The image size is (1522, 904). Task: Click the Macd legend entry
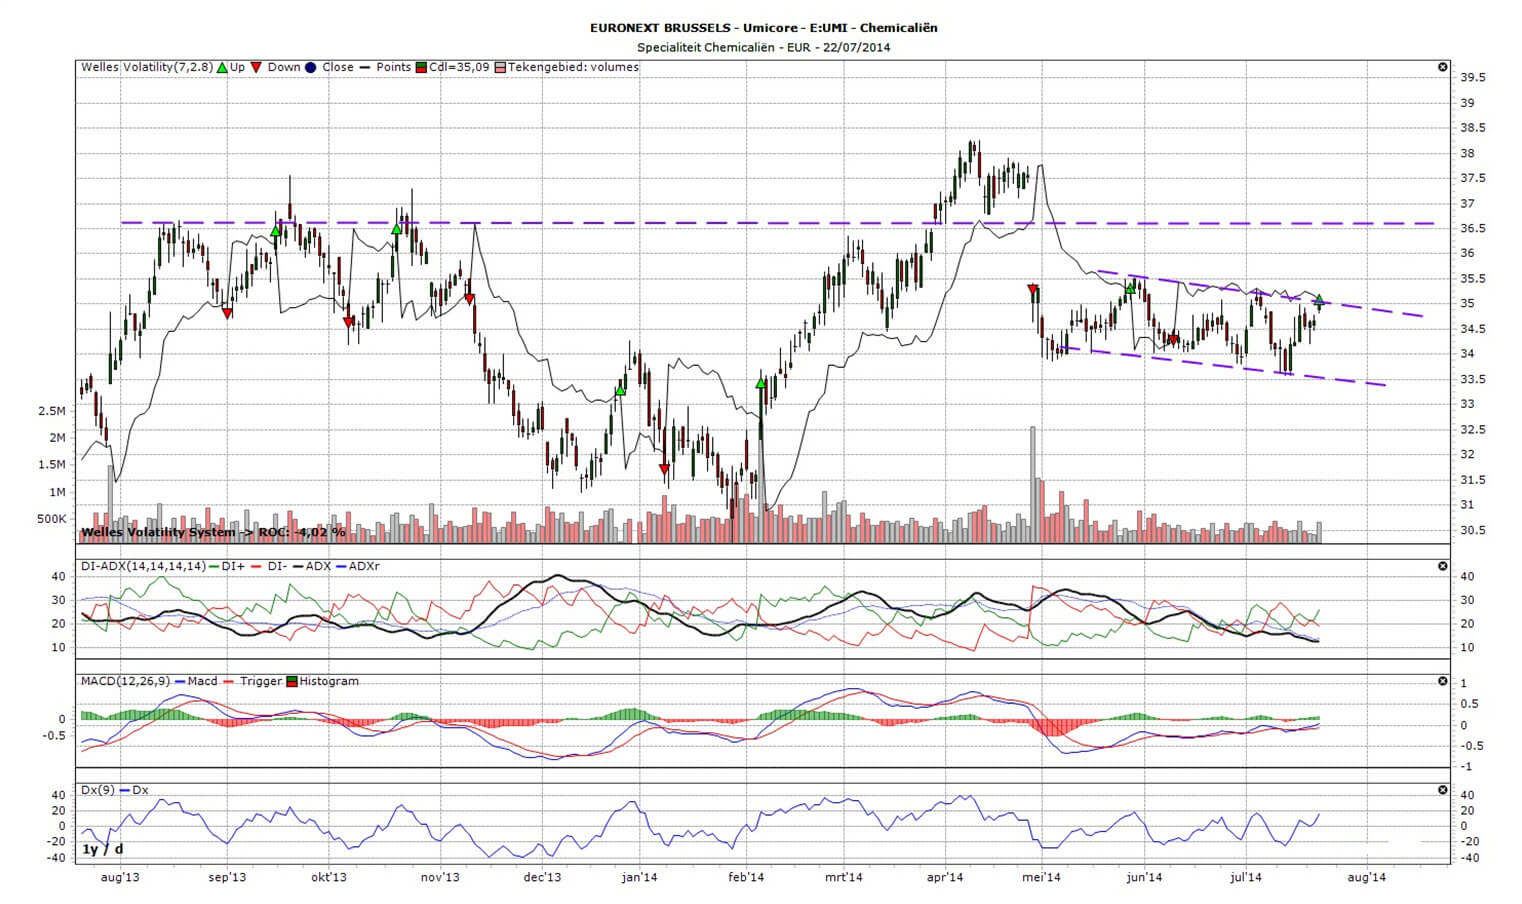click(x=194, y=681)
